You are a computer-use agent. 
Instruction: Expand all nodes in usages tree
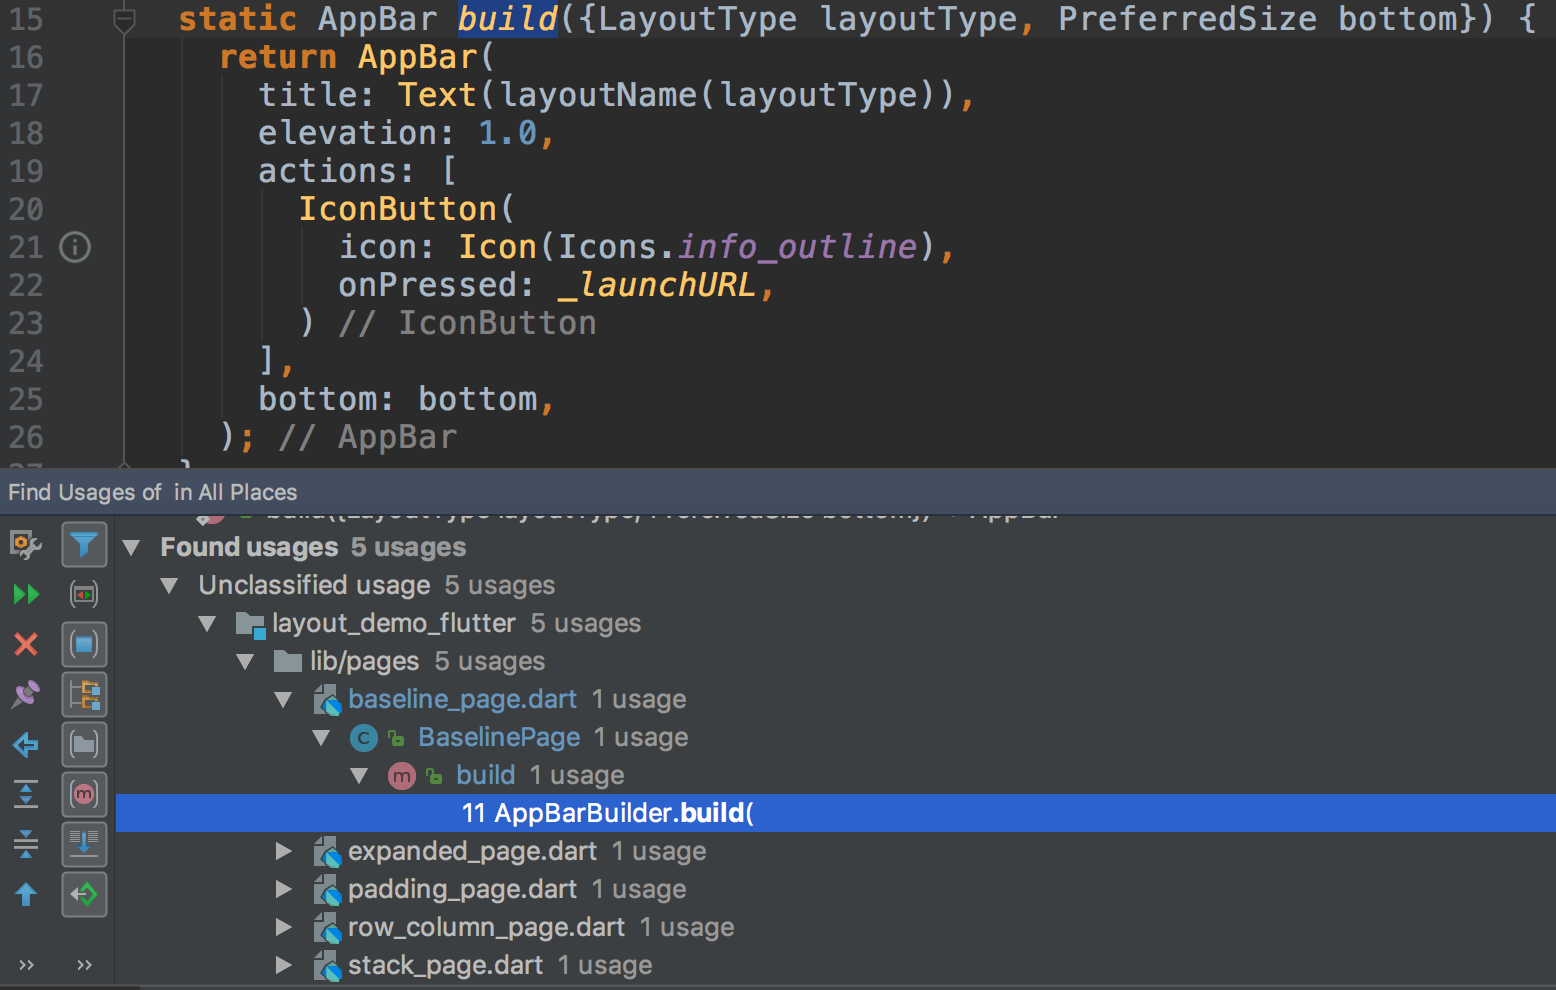[x=26, y=794]
